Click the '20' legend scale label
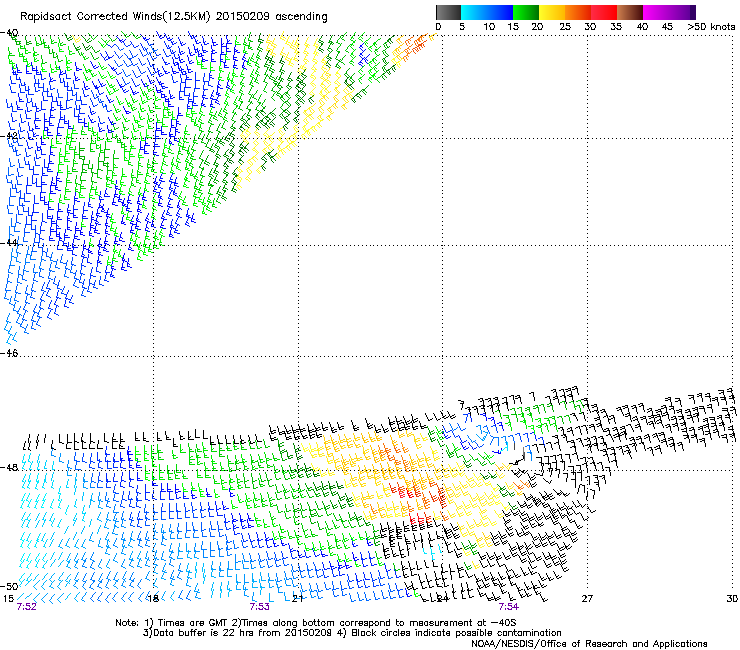This screenshot has height=650, width=740. (537, 27)
